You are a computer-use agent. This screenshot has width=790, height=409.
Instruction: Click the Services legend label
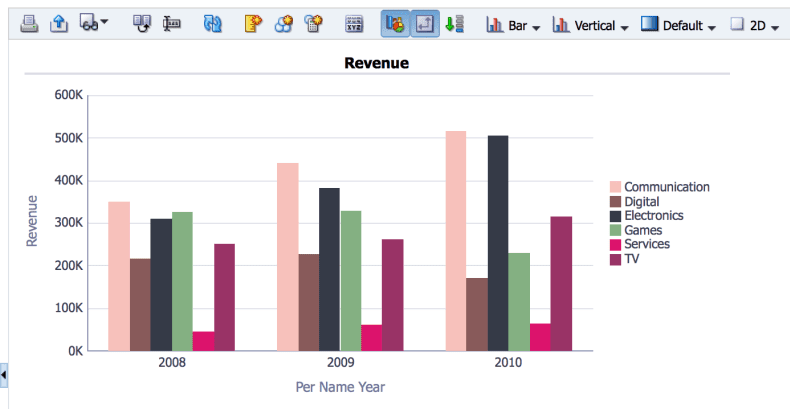[x=647, y=244]
